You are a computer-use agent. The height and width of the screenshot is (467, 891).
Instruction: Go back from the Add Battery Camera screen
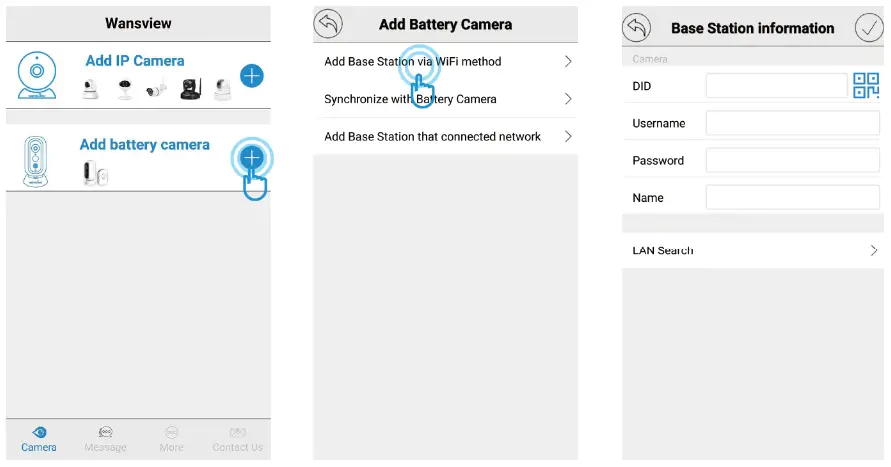[328, 24]
